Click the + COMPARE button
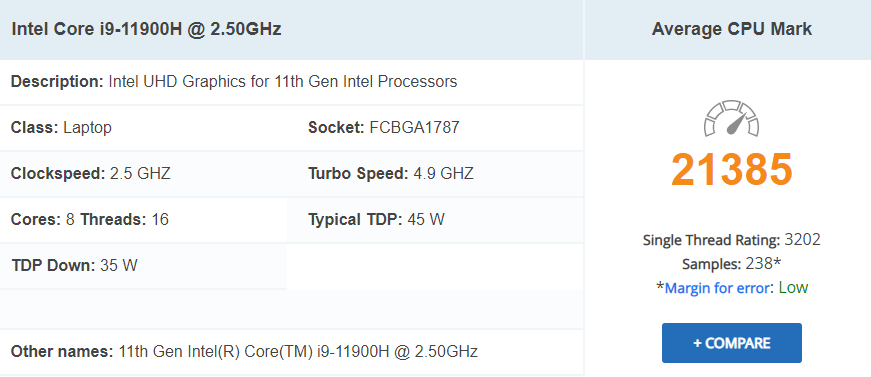871x377 pixels. coord(732,343)
